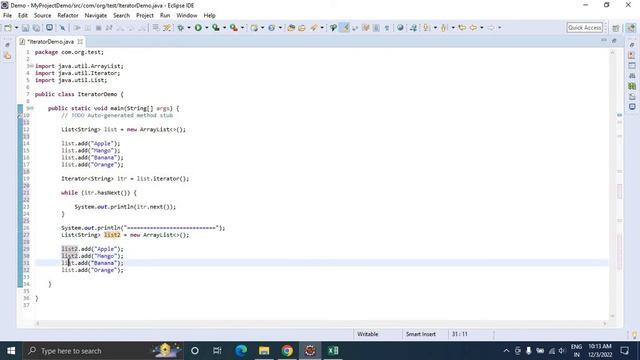Run the program with green Run button
Screen dimensions: 640x360
point(198,28)
